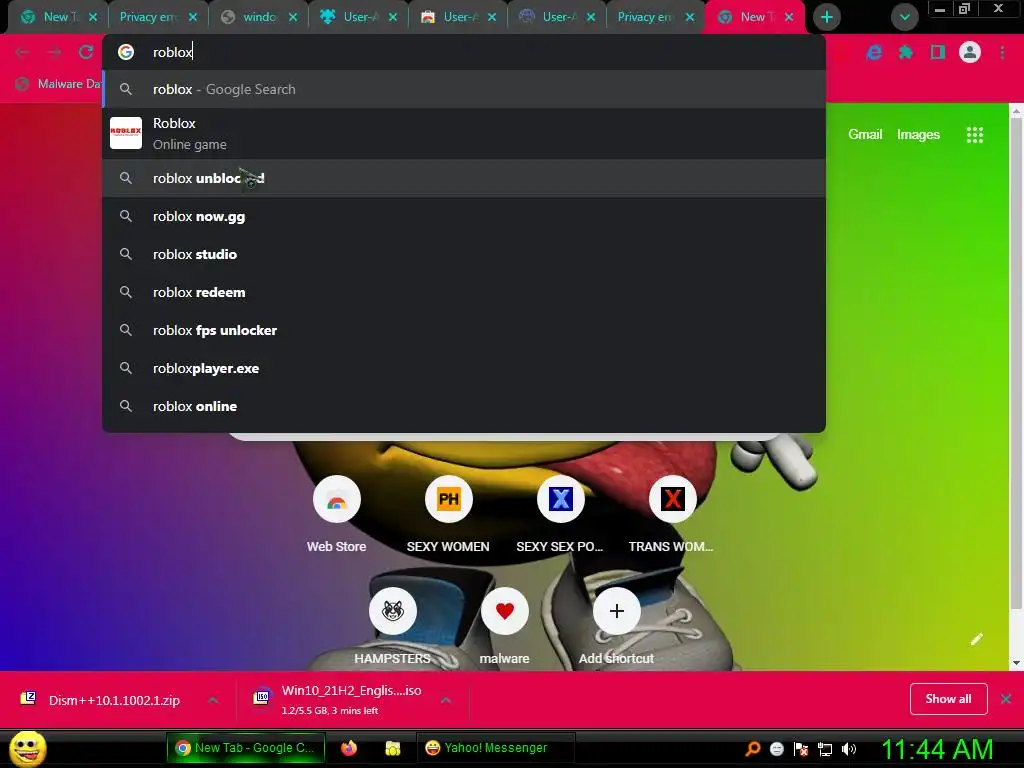Open Dism++10.1.1002.1.zip download
The image size is (1024, 768).
click(x=114, y=700)
